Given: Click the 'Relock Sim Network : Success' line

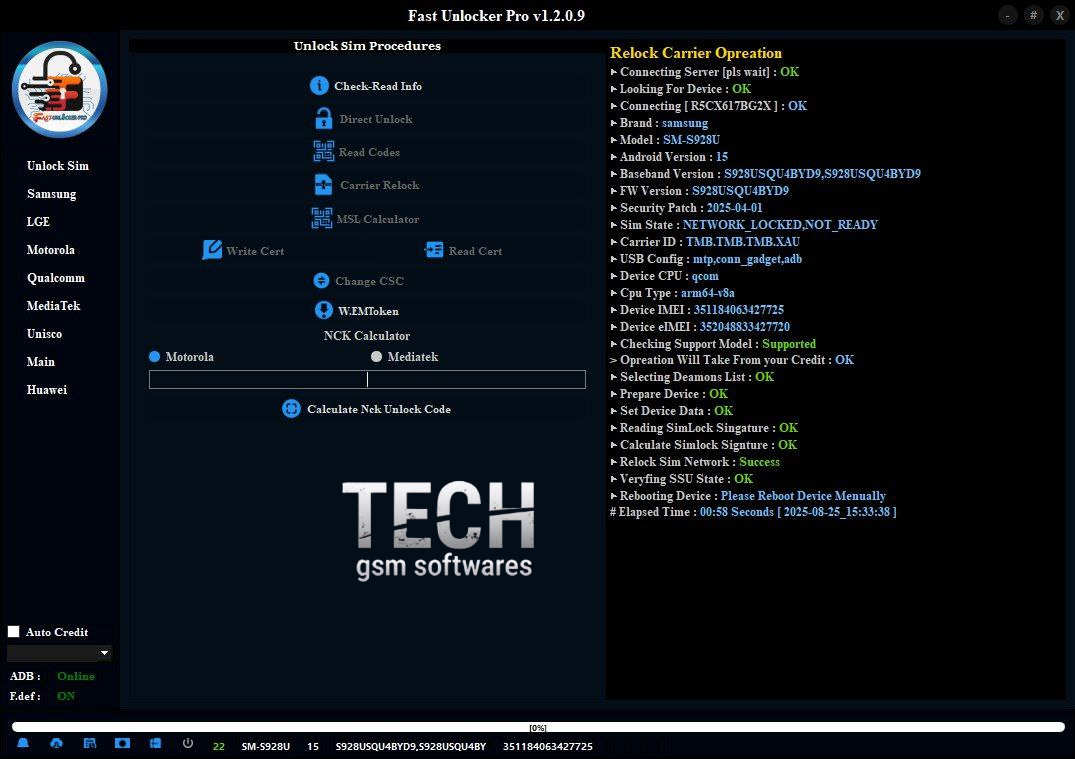Looking at the screenshot, I should point(695,462).
